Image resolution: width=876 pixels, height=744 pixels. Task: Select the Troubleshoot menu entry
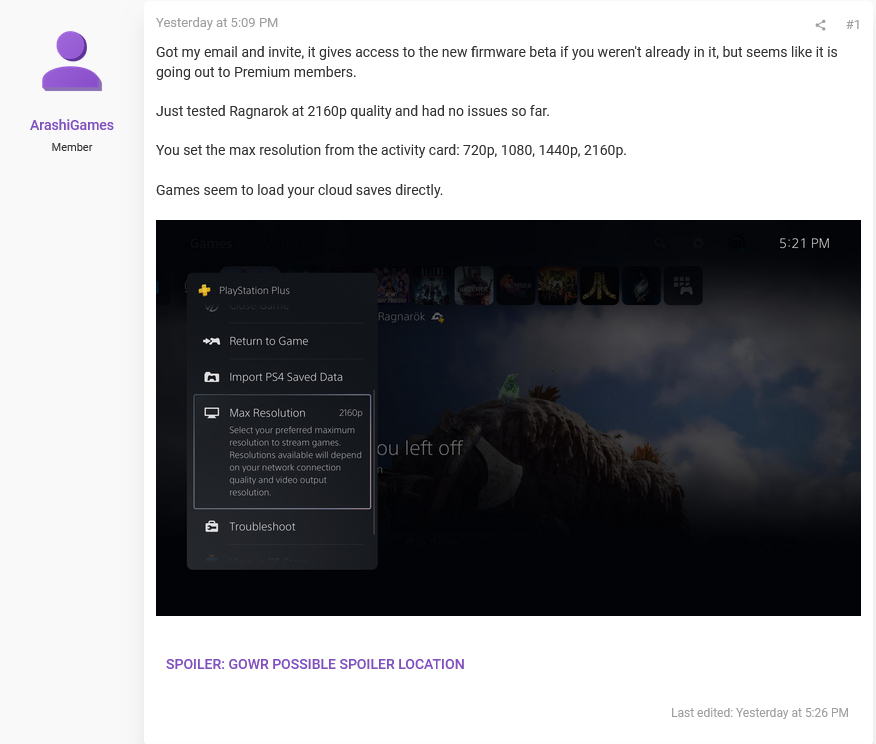tap(262, 527)
